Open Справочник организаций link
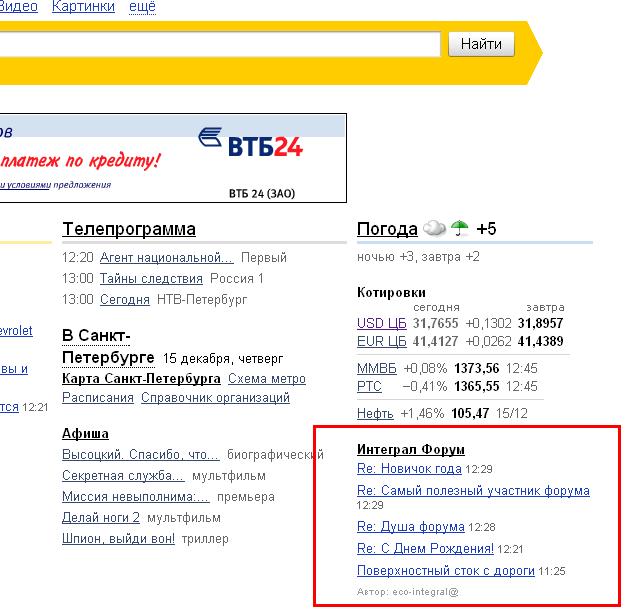This screenshot has width=631, height=611. pyautogui.click(x=215, y=397)
